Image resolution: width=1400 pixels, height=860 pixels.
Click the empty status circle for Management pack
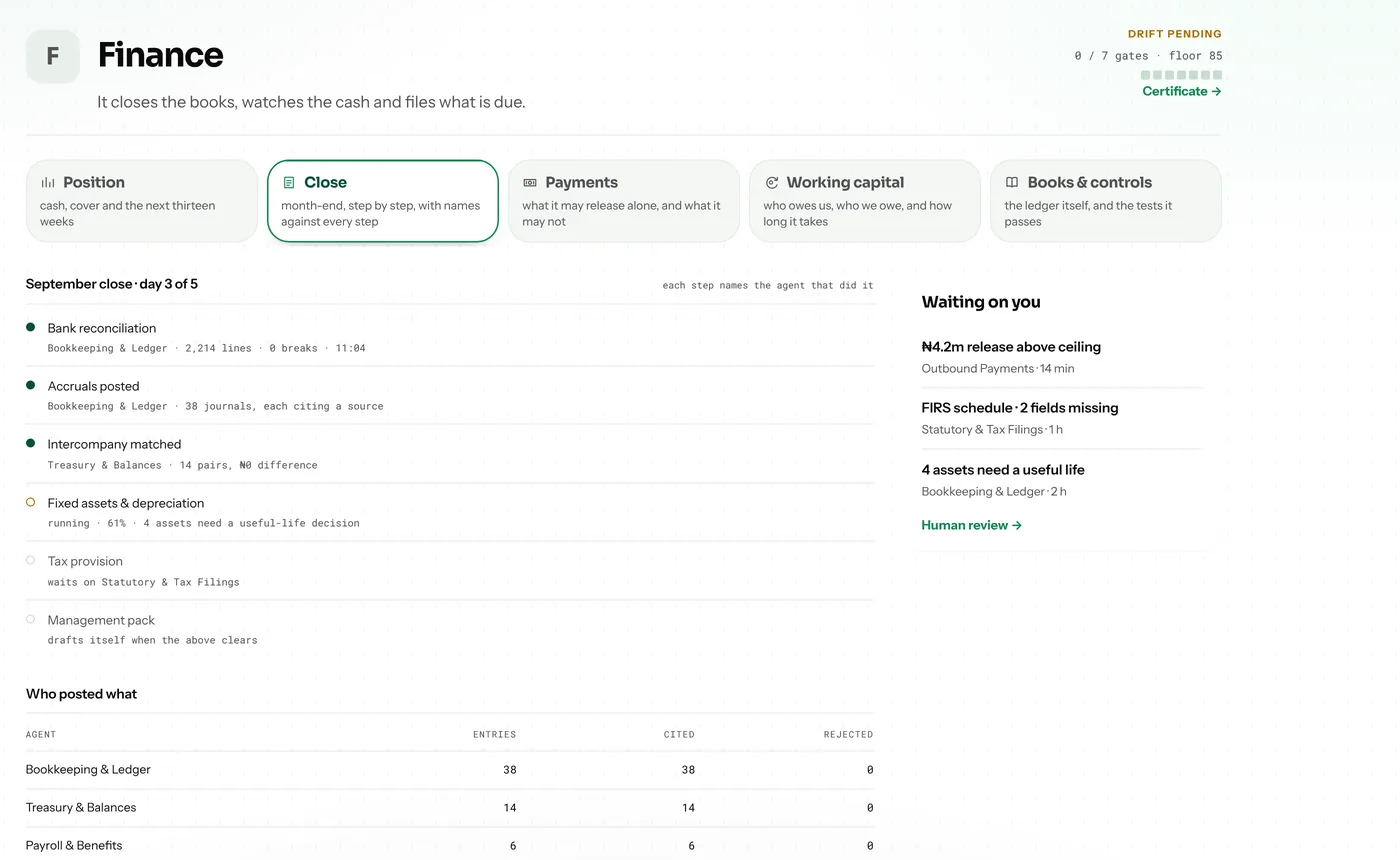point(31,619)
